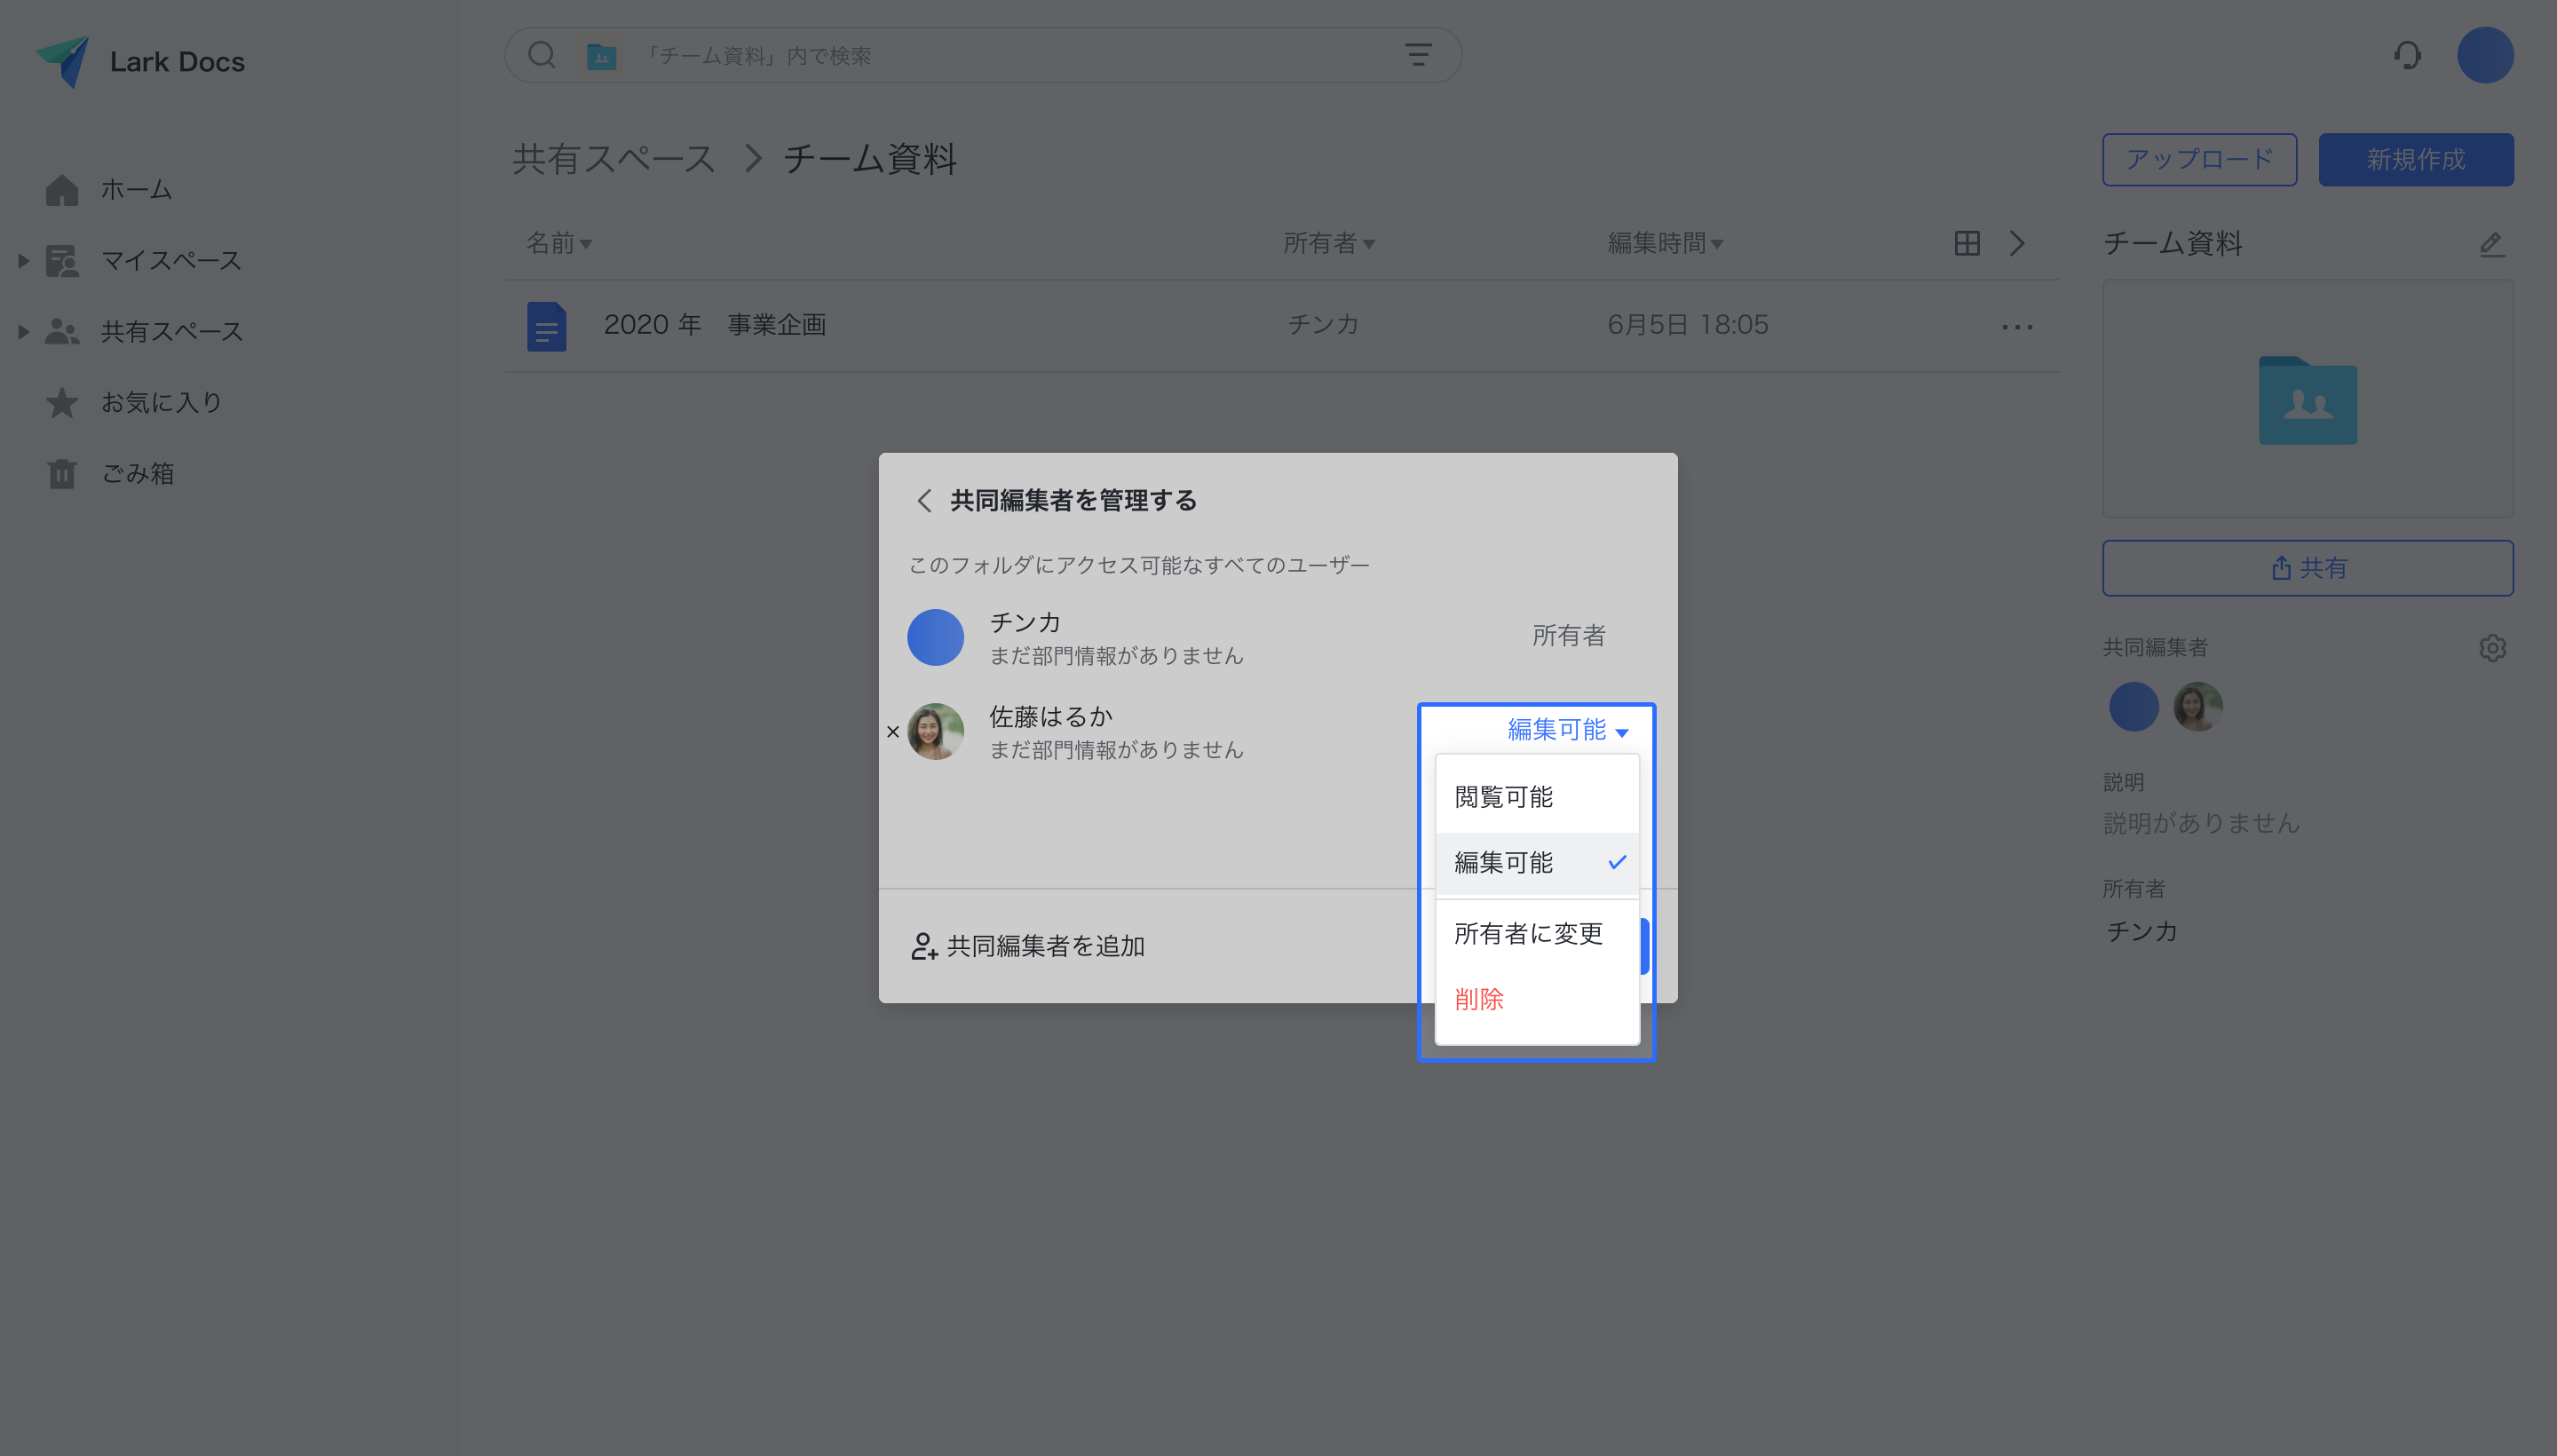Image resolution: width=2557 pixels, height=1456 pixels.
Task: Open ごみ箱 in the sidebar
Action: click(x=137, y=473)
